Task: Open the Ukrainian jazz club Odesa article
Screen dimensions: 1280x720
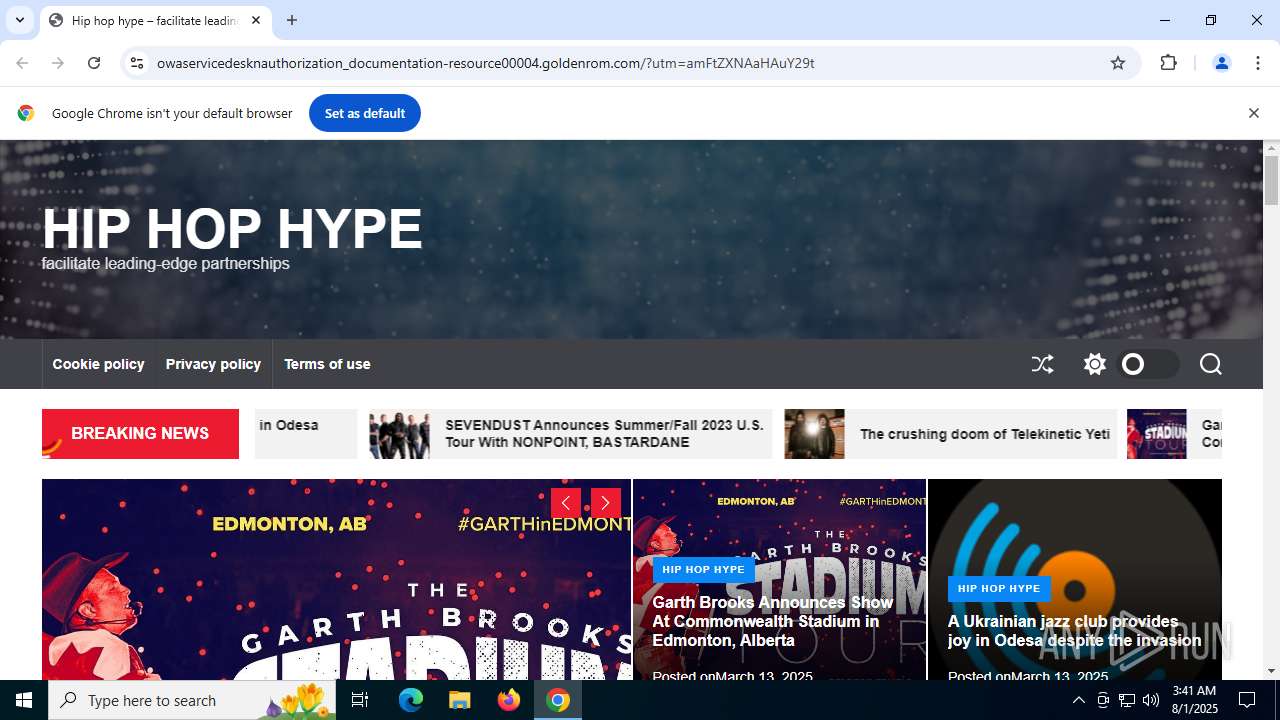Action: point(1074,631)
